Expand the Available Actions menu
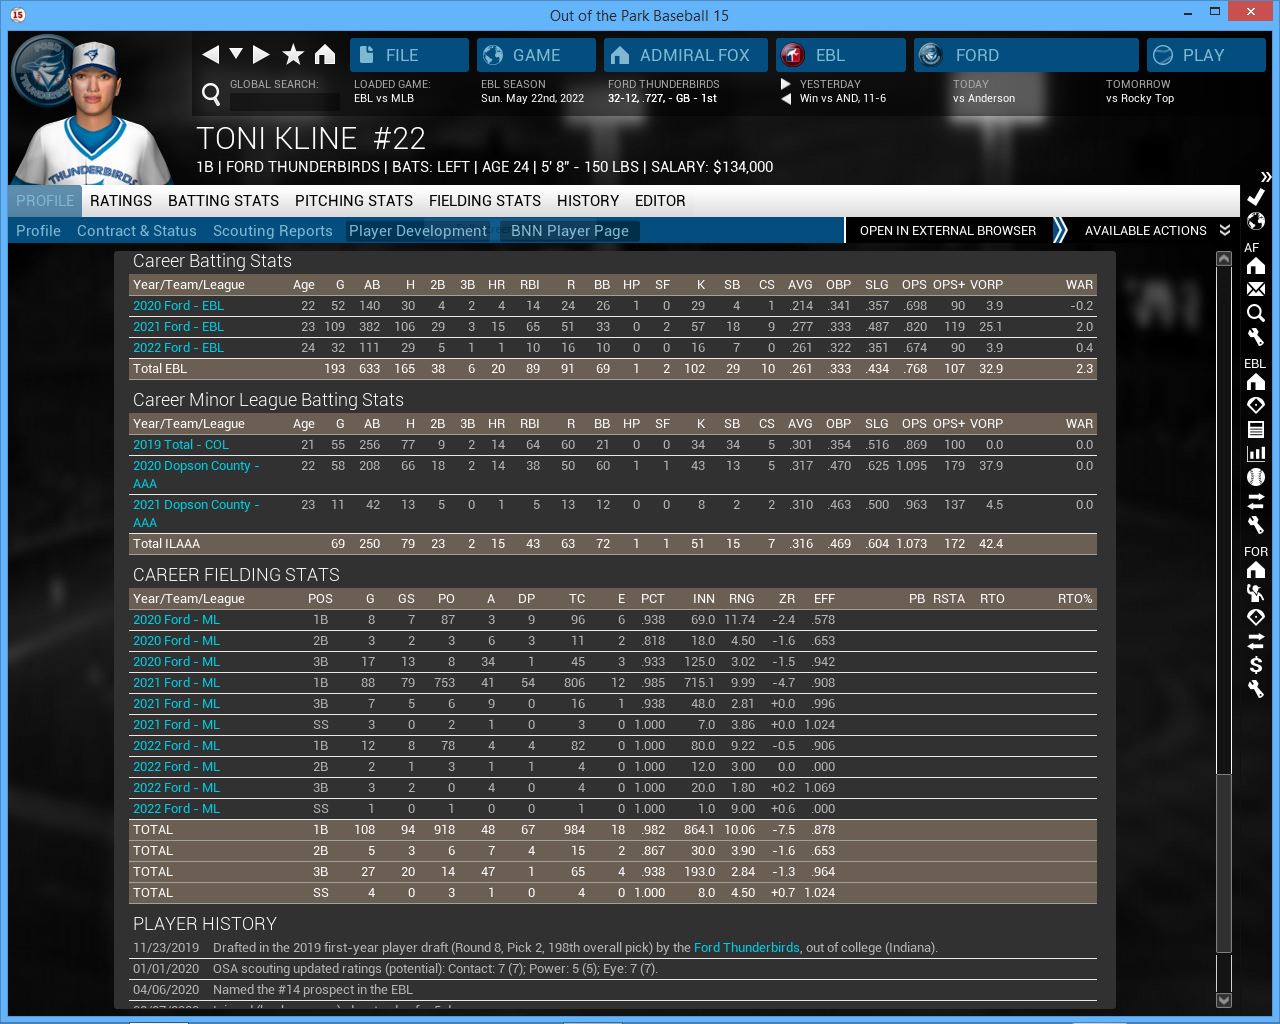Image resolution: width=1280 pixels, height=1024 pixels. coord(1156,231)
